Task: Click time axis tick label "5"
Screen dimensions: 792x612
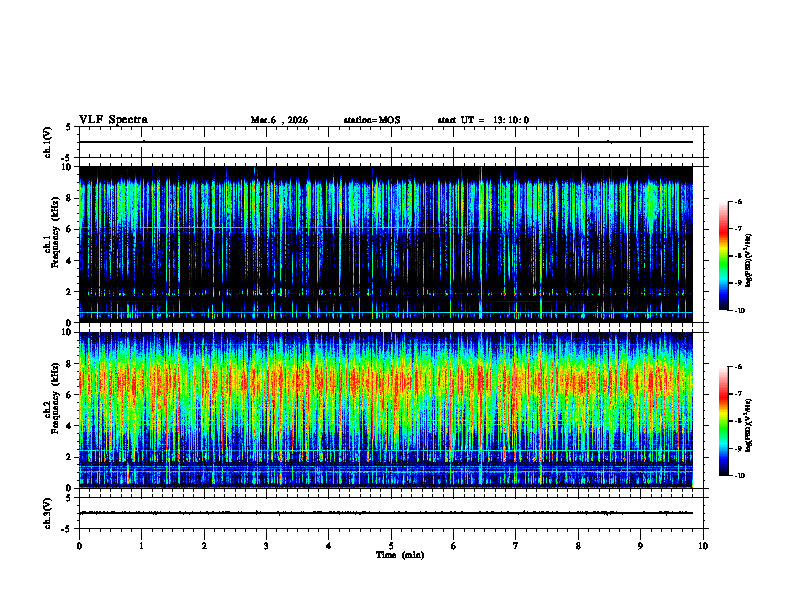Action: coord(391,546)
